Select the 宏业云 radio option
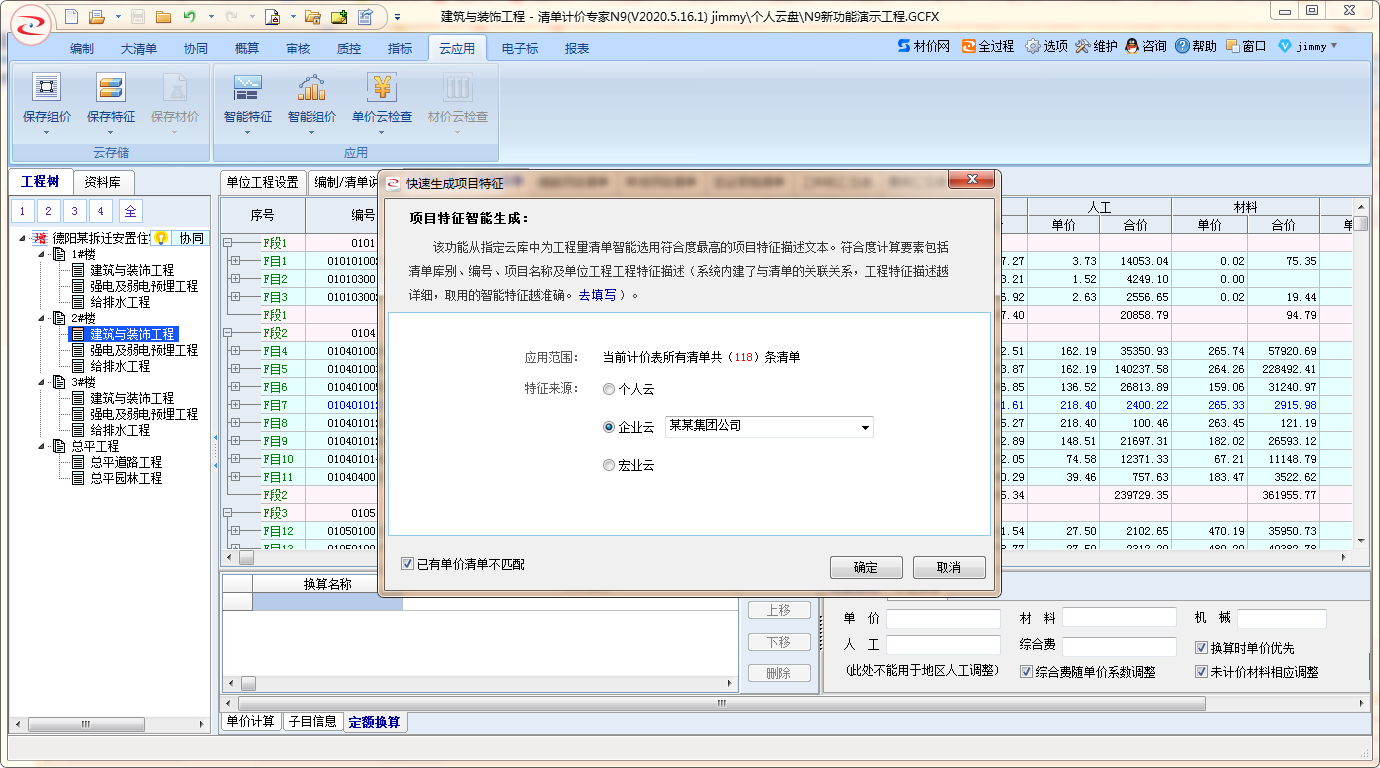Screen dimensions: 1380x768 [x=609, y=465]
